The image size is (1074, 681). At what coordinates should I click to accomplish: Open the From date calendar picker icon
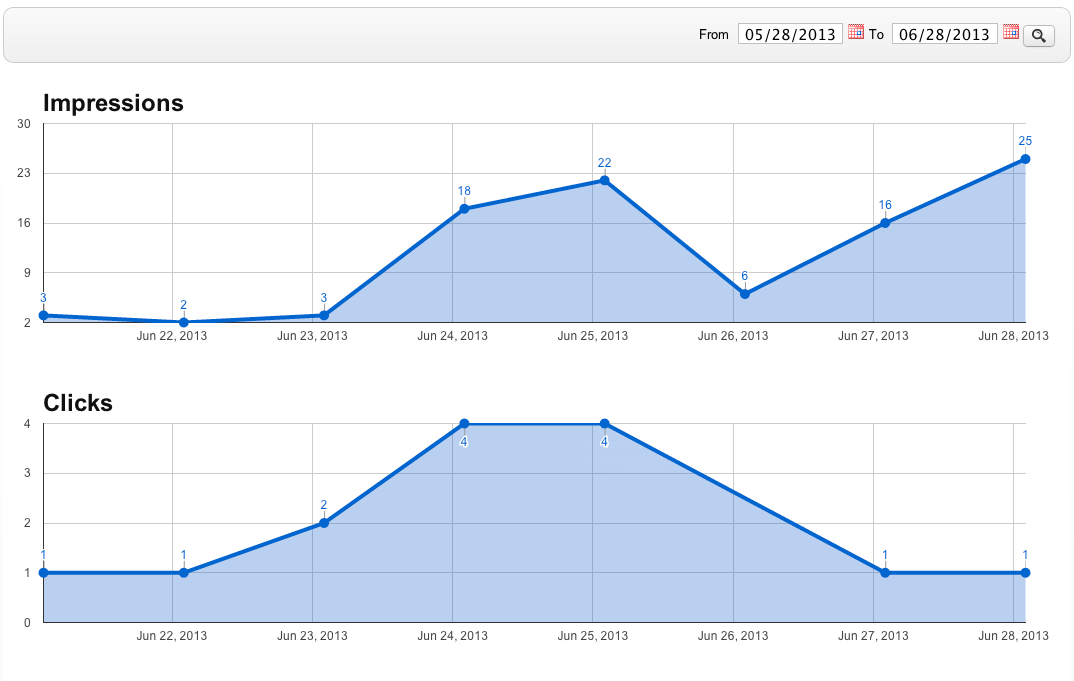coord(855,33)
